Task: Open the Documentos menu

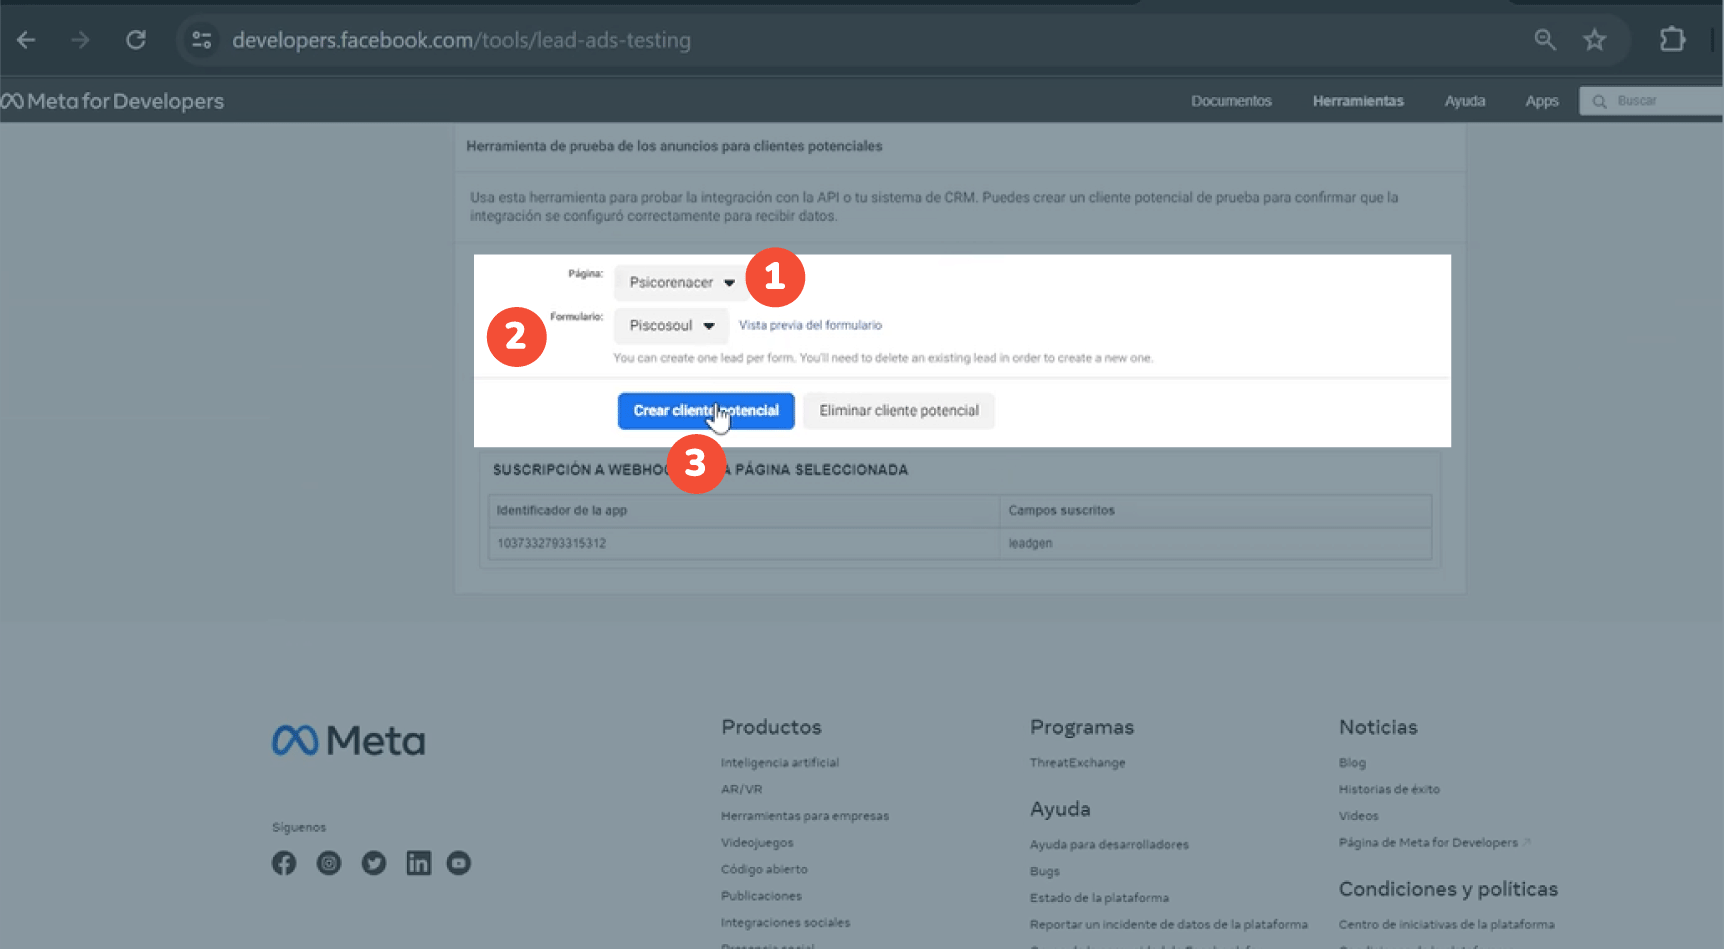Action: [x=1231, y=101]
